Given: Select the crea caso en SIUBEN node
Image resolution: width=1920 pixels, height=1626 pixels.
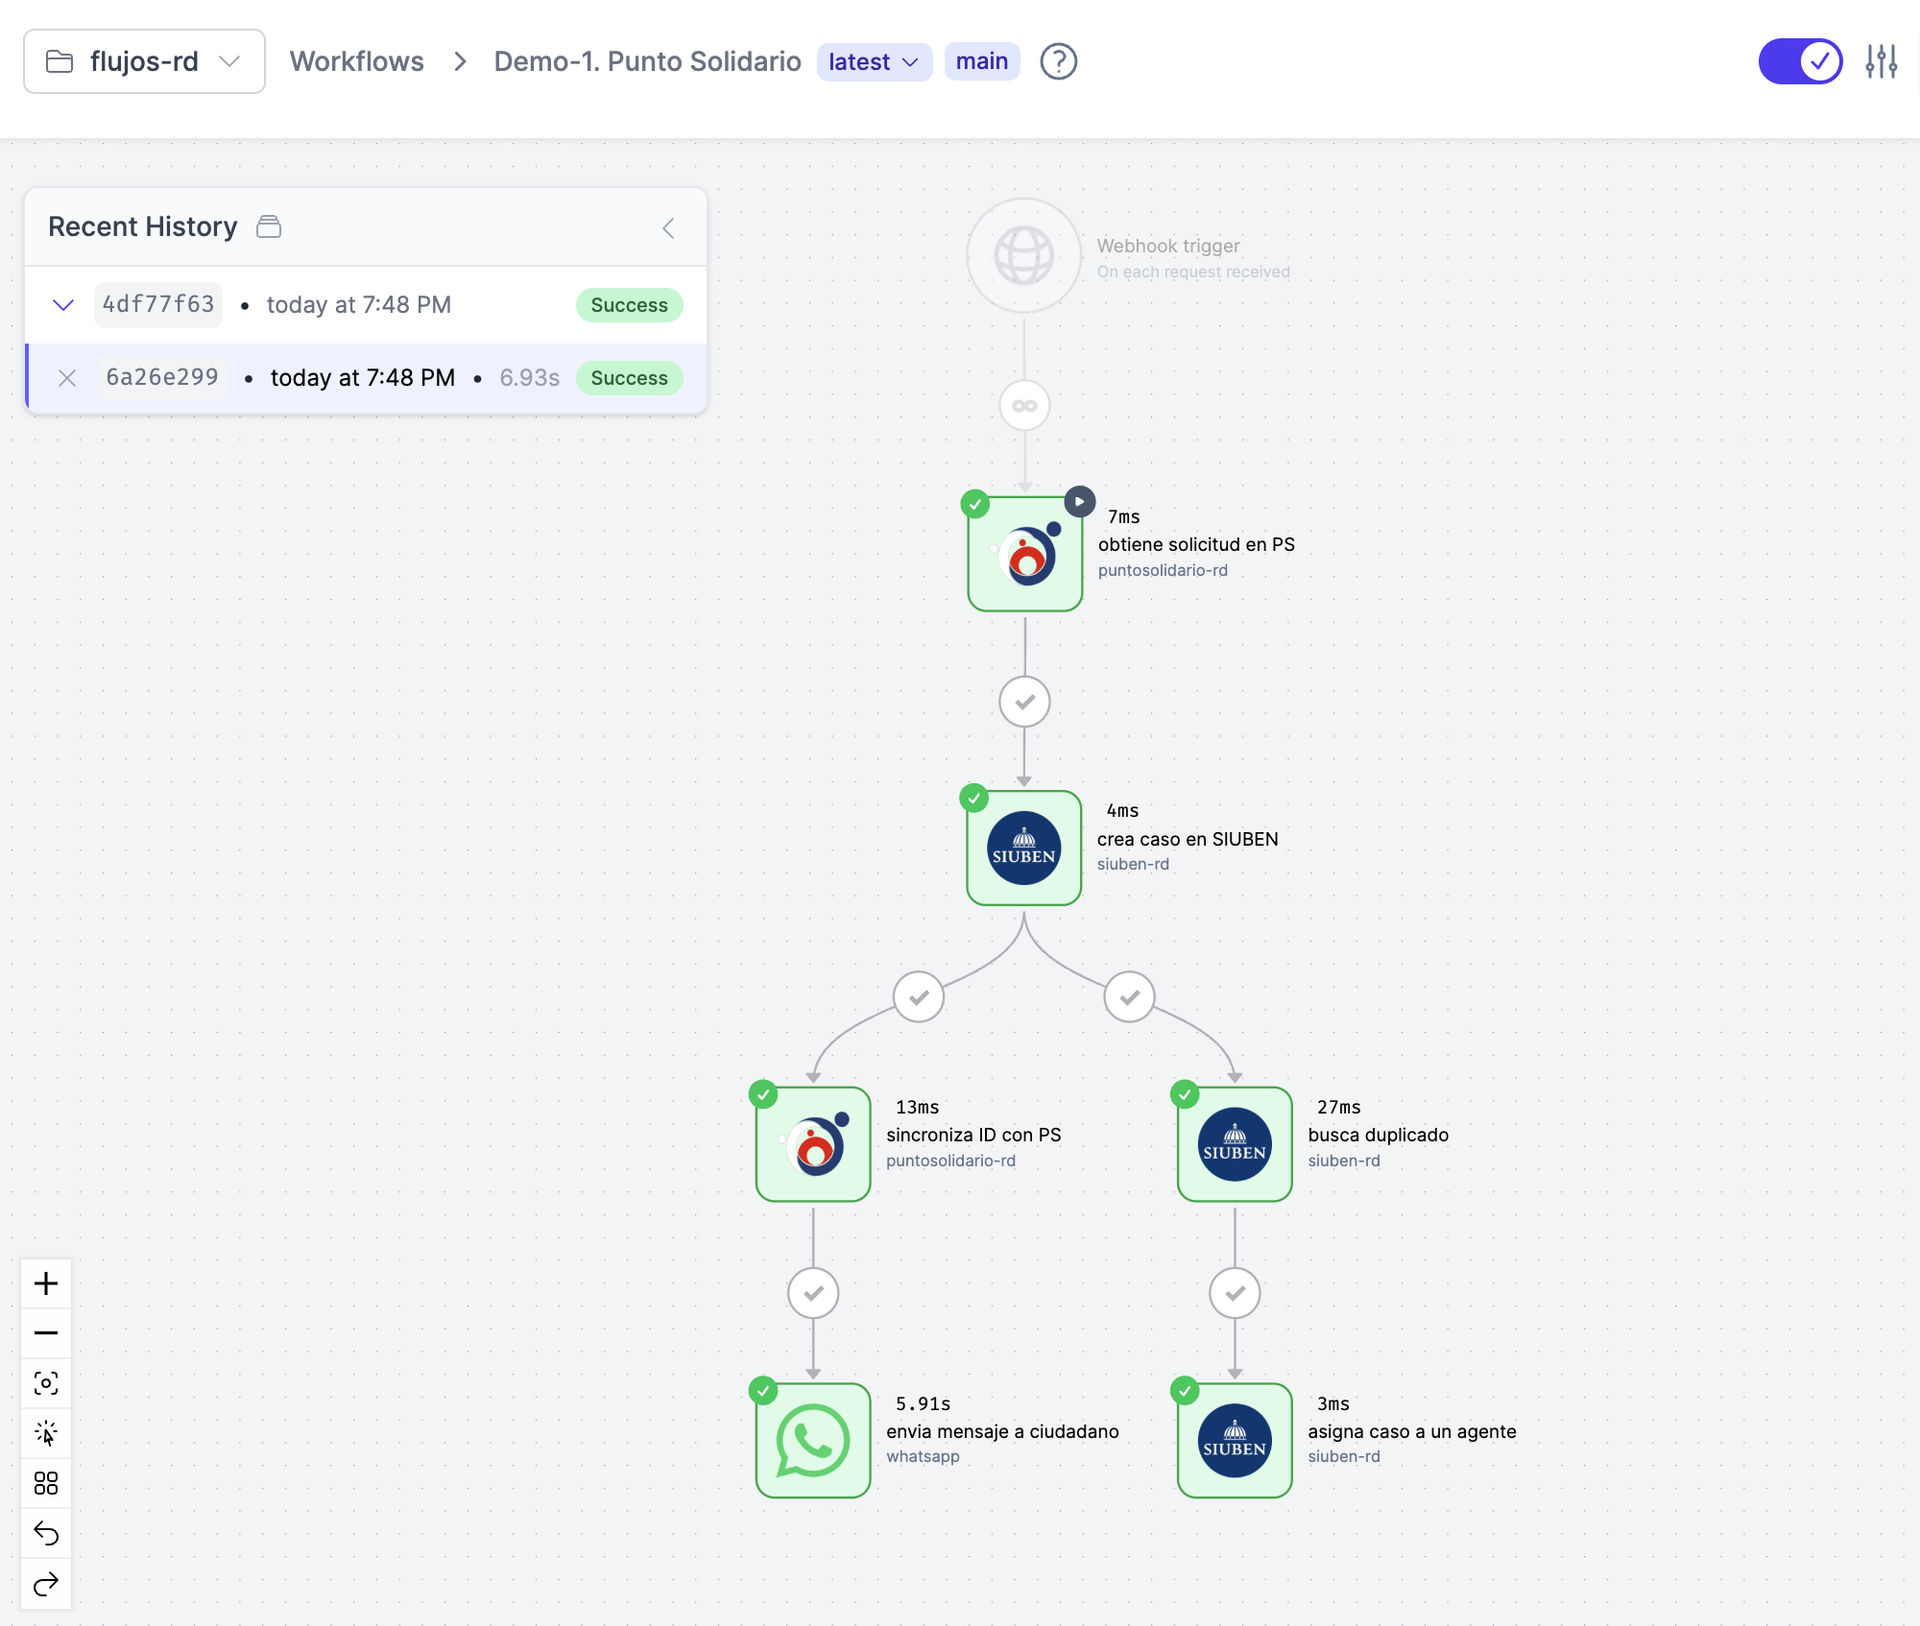Looking at the screenshot, I should click(x=1023, y=848).
